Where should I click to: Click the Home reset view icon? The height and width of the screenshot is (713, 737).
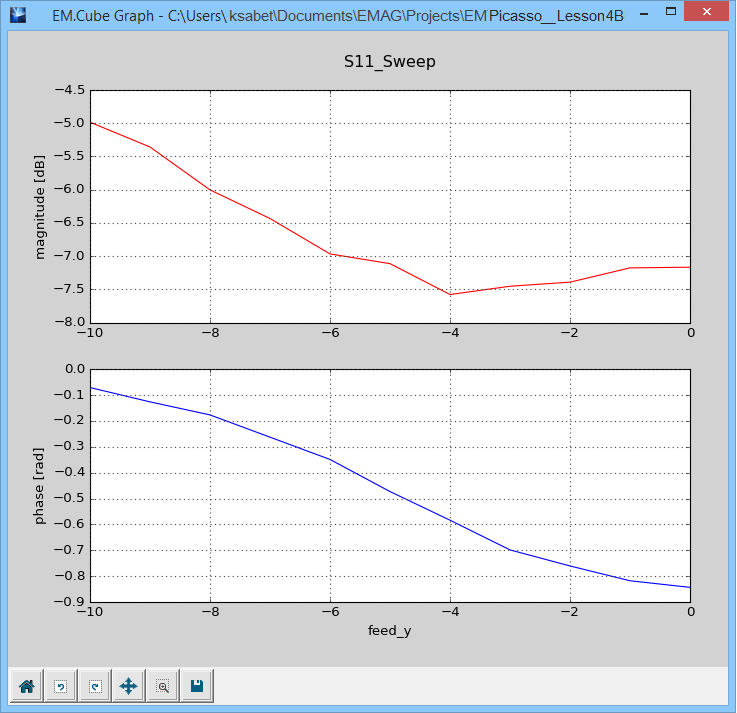[26, 686]
